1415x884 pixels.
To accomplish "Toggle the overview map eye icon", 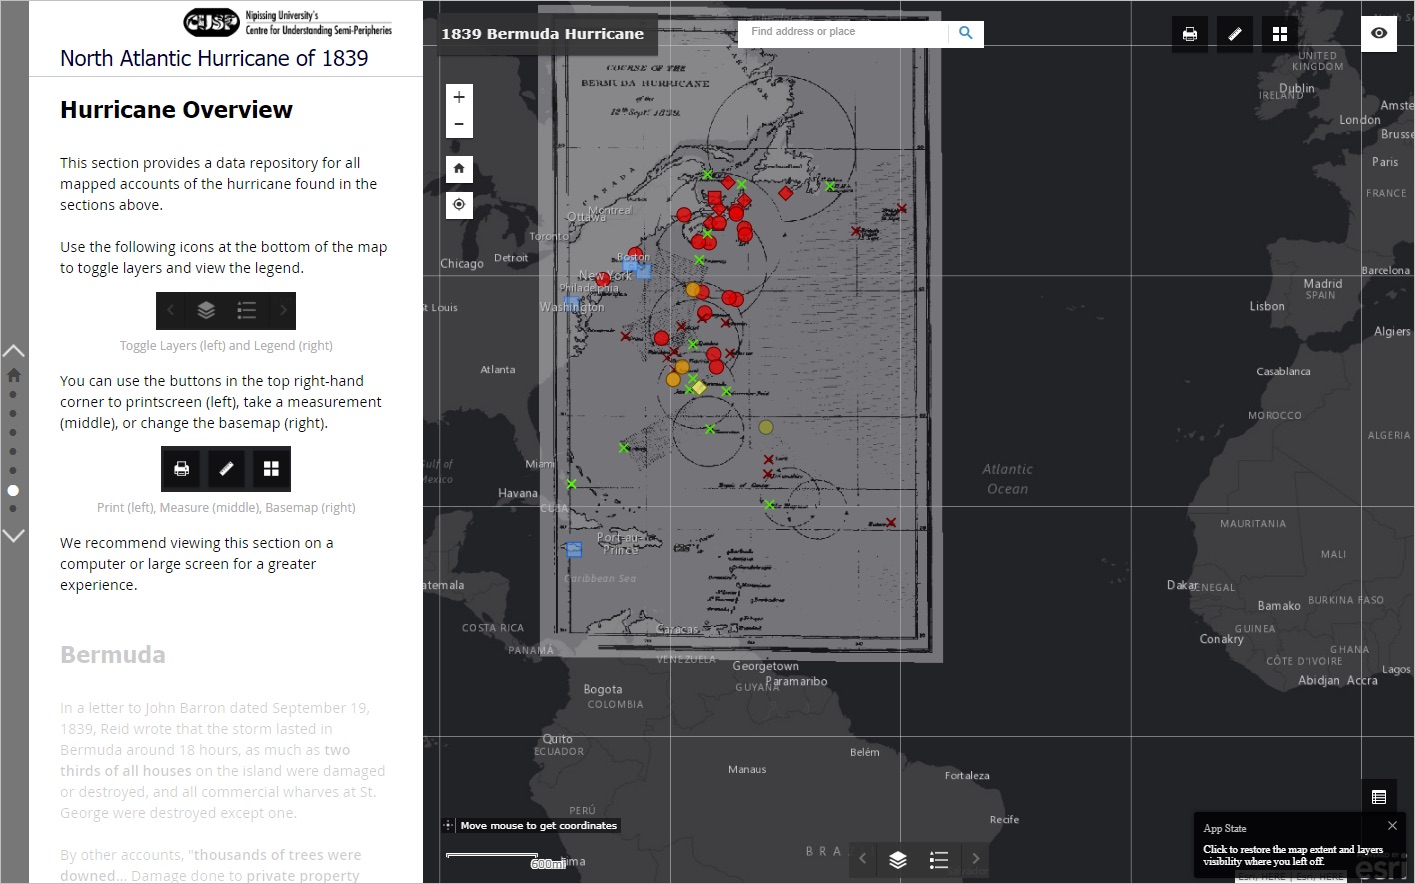I will click(x=1379, y=33).
